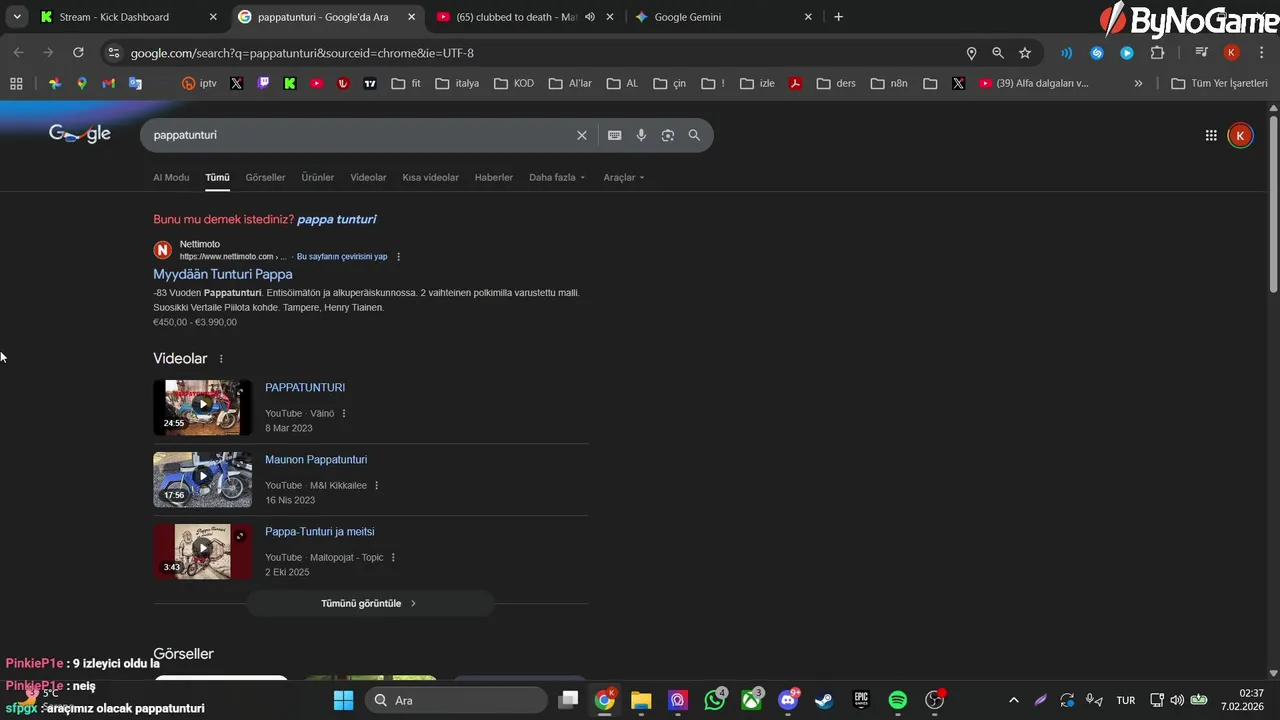Switch to the Görseller search tab
This screenshot has height=720, width=1280.
(265, 177)
